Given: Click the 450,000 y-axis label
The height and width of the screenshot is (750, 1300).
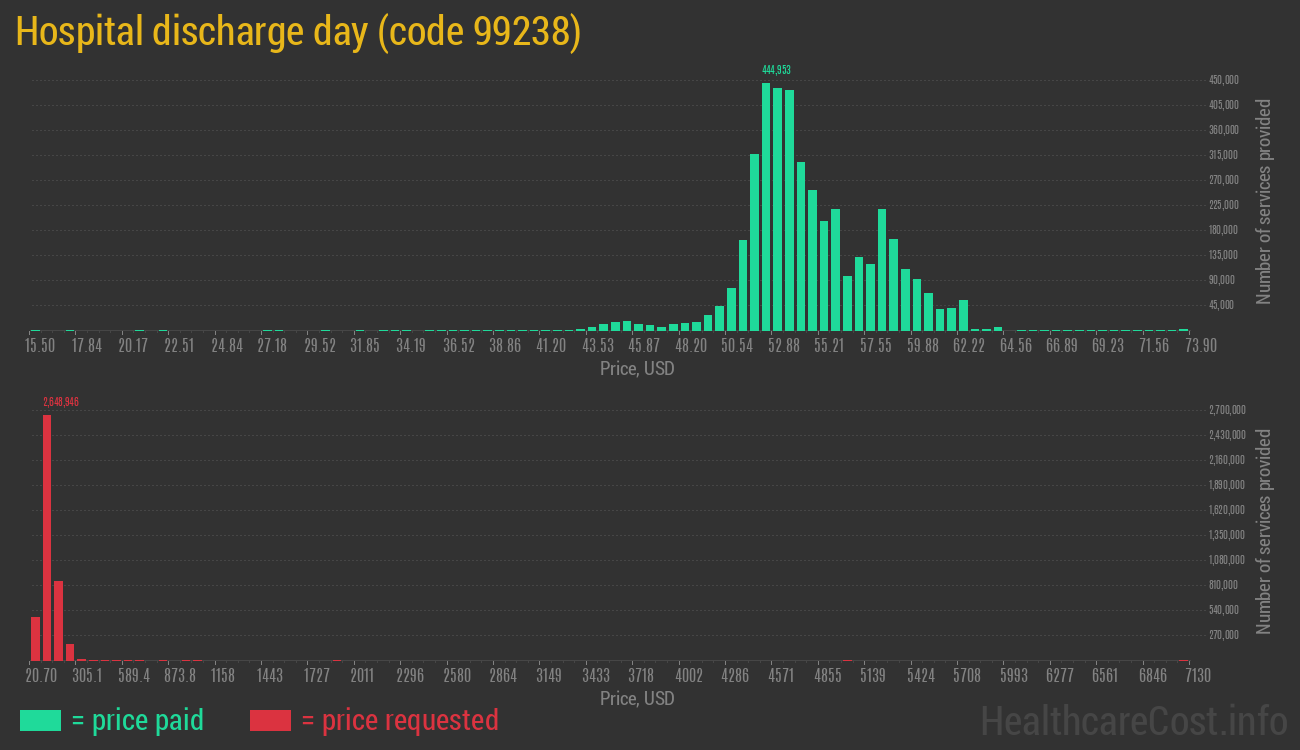Looking at the screenshot, I should pyautogui.click(x=1224, y=80).
